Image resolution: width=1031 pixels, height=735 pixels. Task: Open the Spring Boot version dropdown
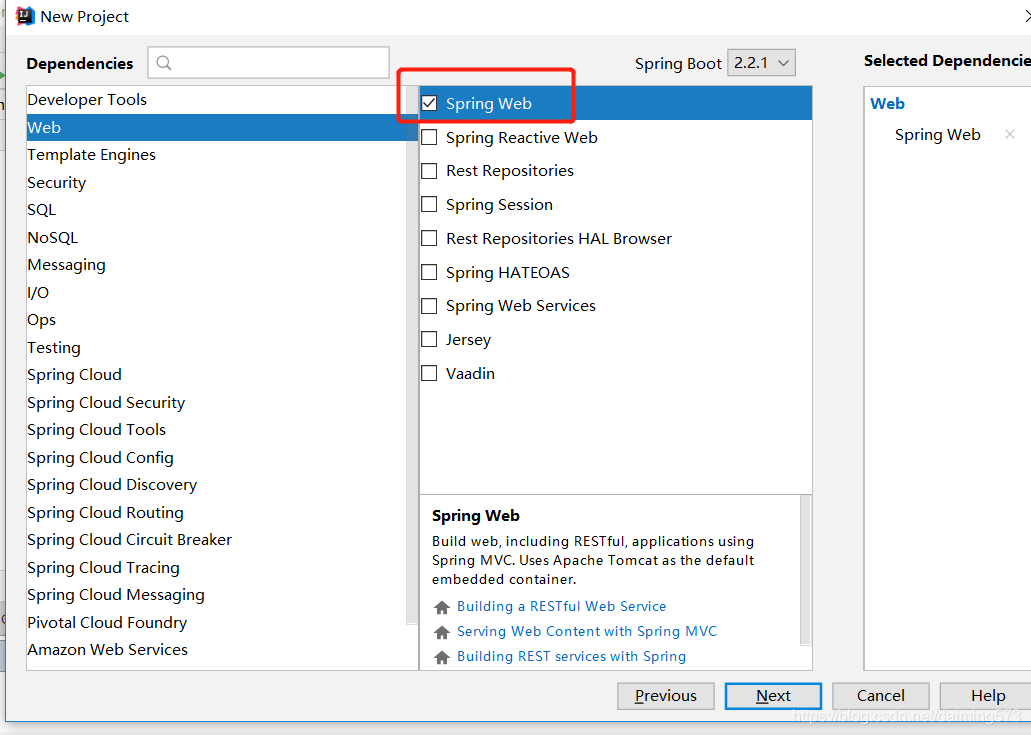[761, 62]
